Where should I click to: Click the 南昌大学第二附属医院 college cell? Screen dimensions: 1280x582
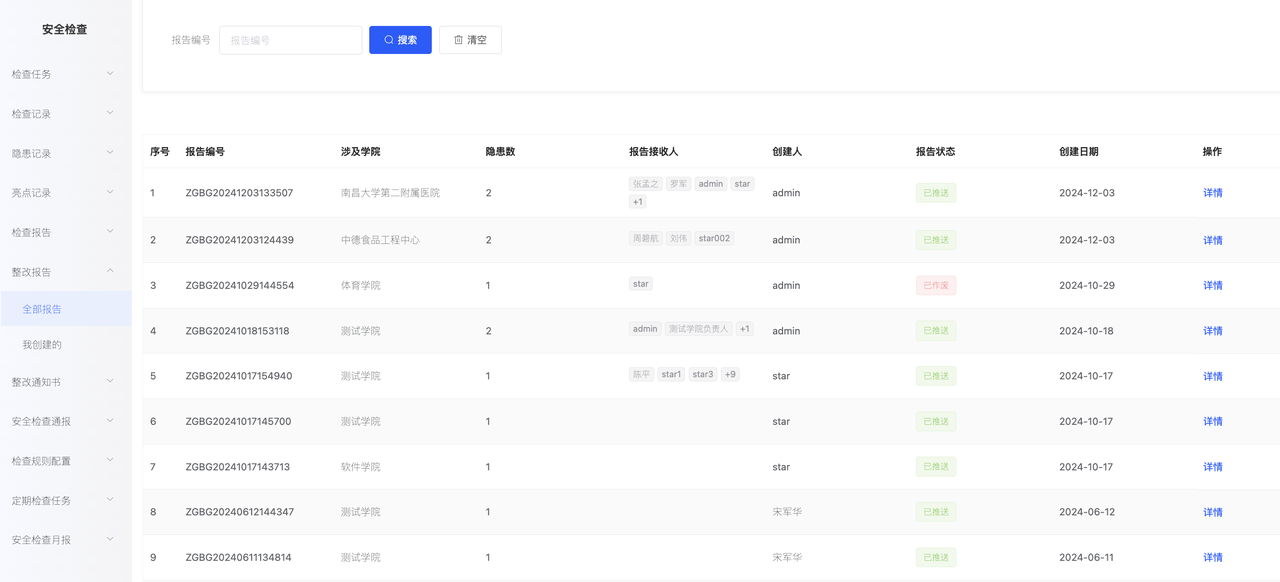390,193
